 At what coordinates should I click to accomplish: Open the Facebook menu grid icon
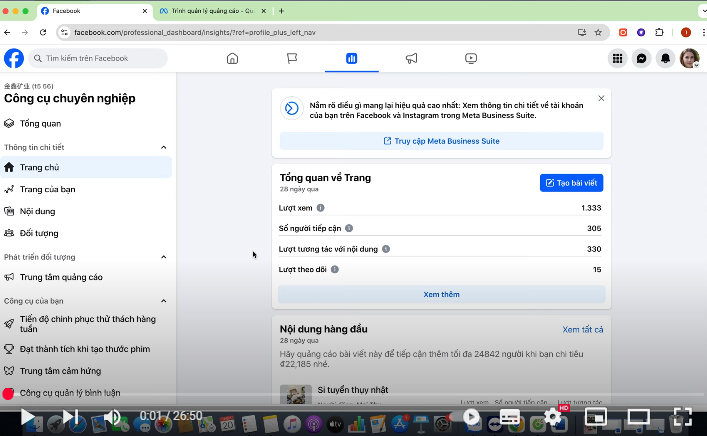tap(617, 59)
